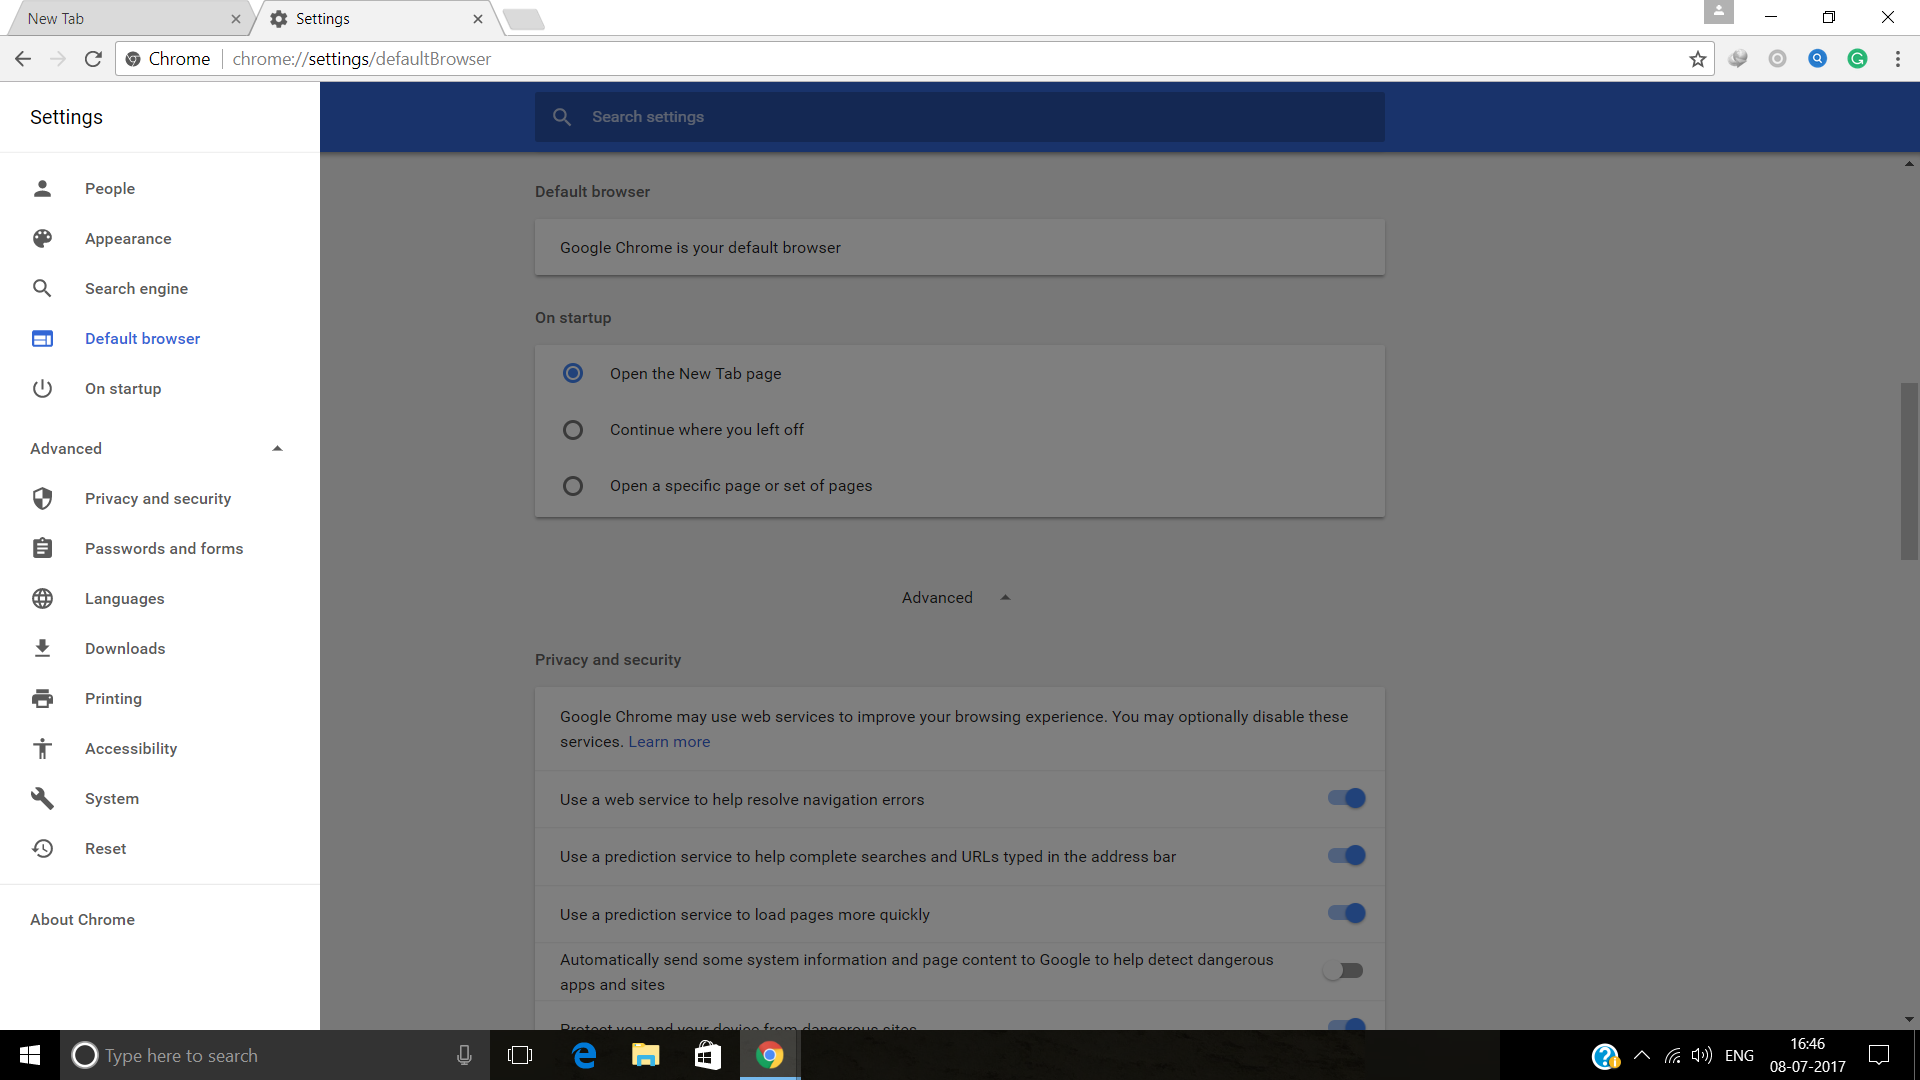Bookmark this page with the star icon
The image size is (1920, 1080).
pyautogui.click(x=1697, y=59)
